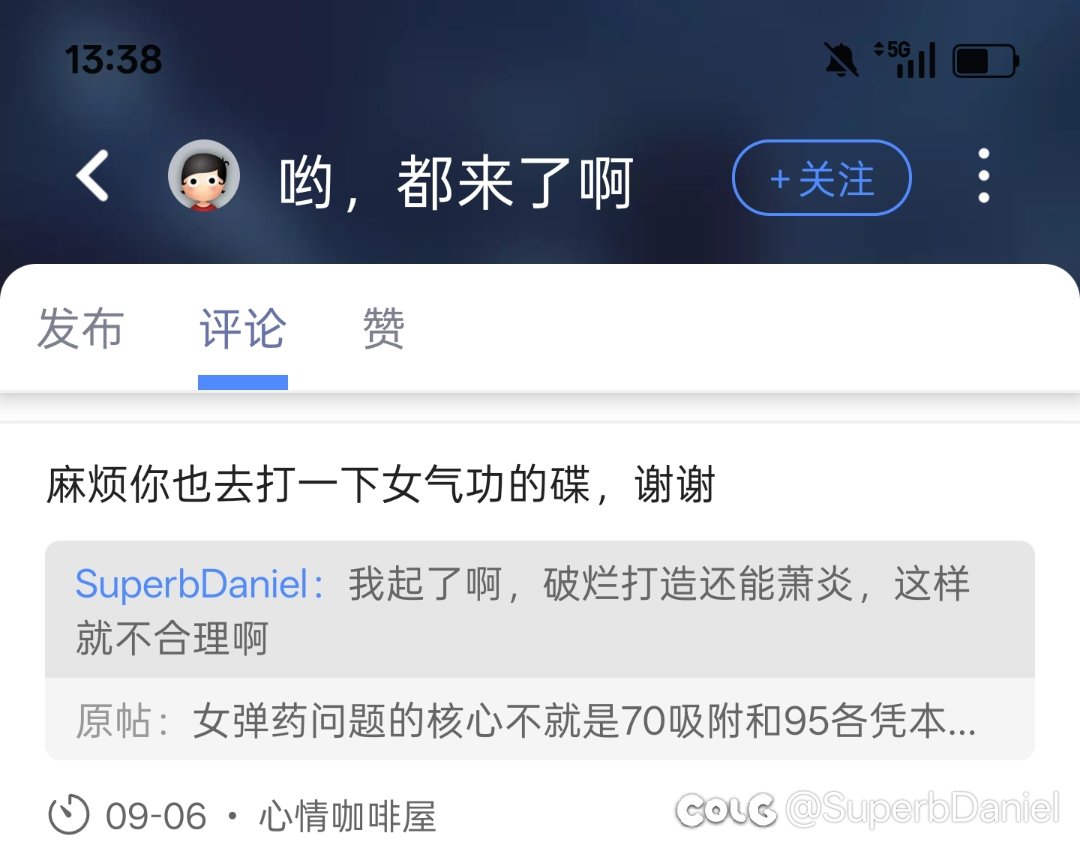The height and width of the screenshot is (851, 1080).
Task: Tap the 5G signal strength icon
Action: point(904,59)
